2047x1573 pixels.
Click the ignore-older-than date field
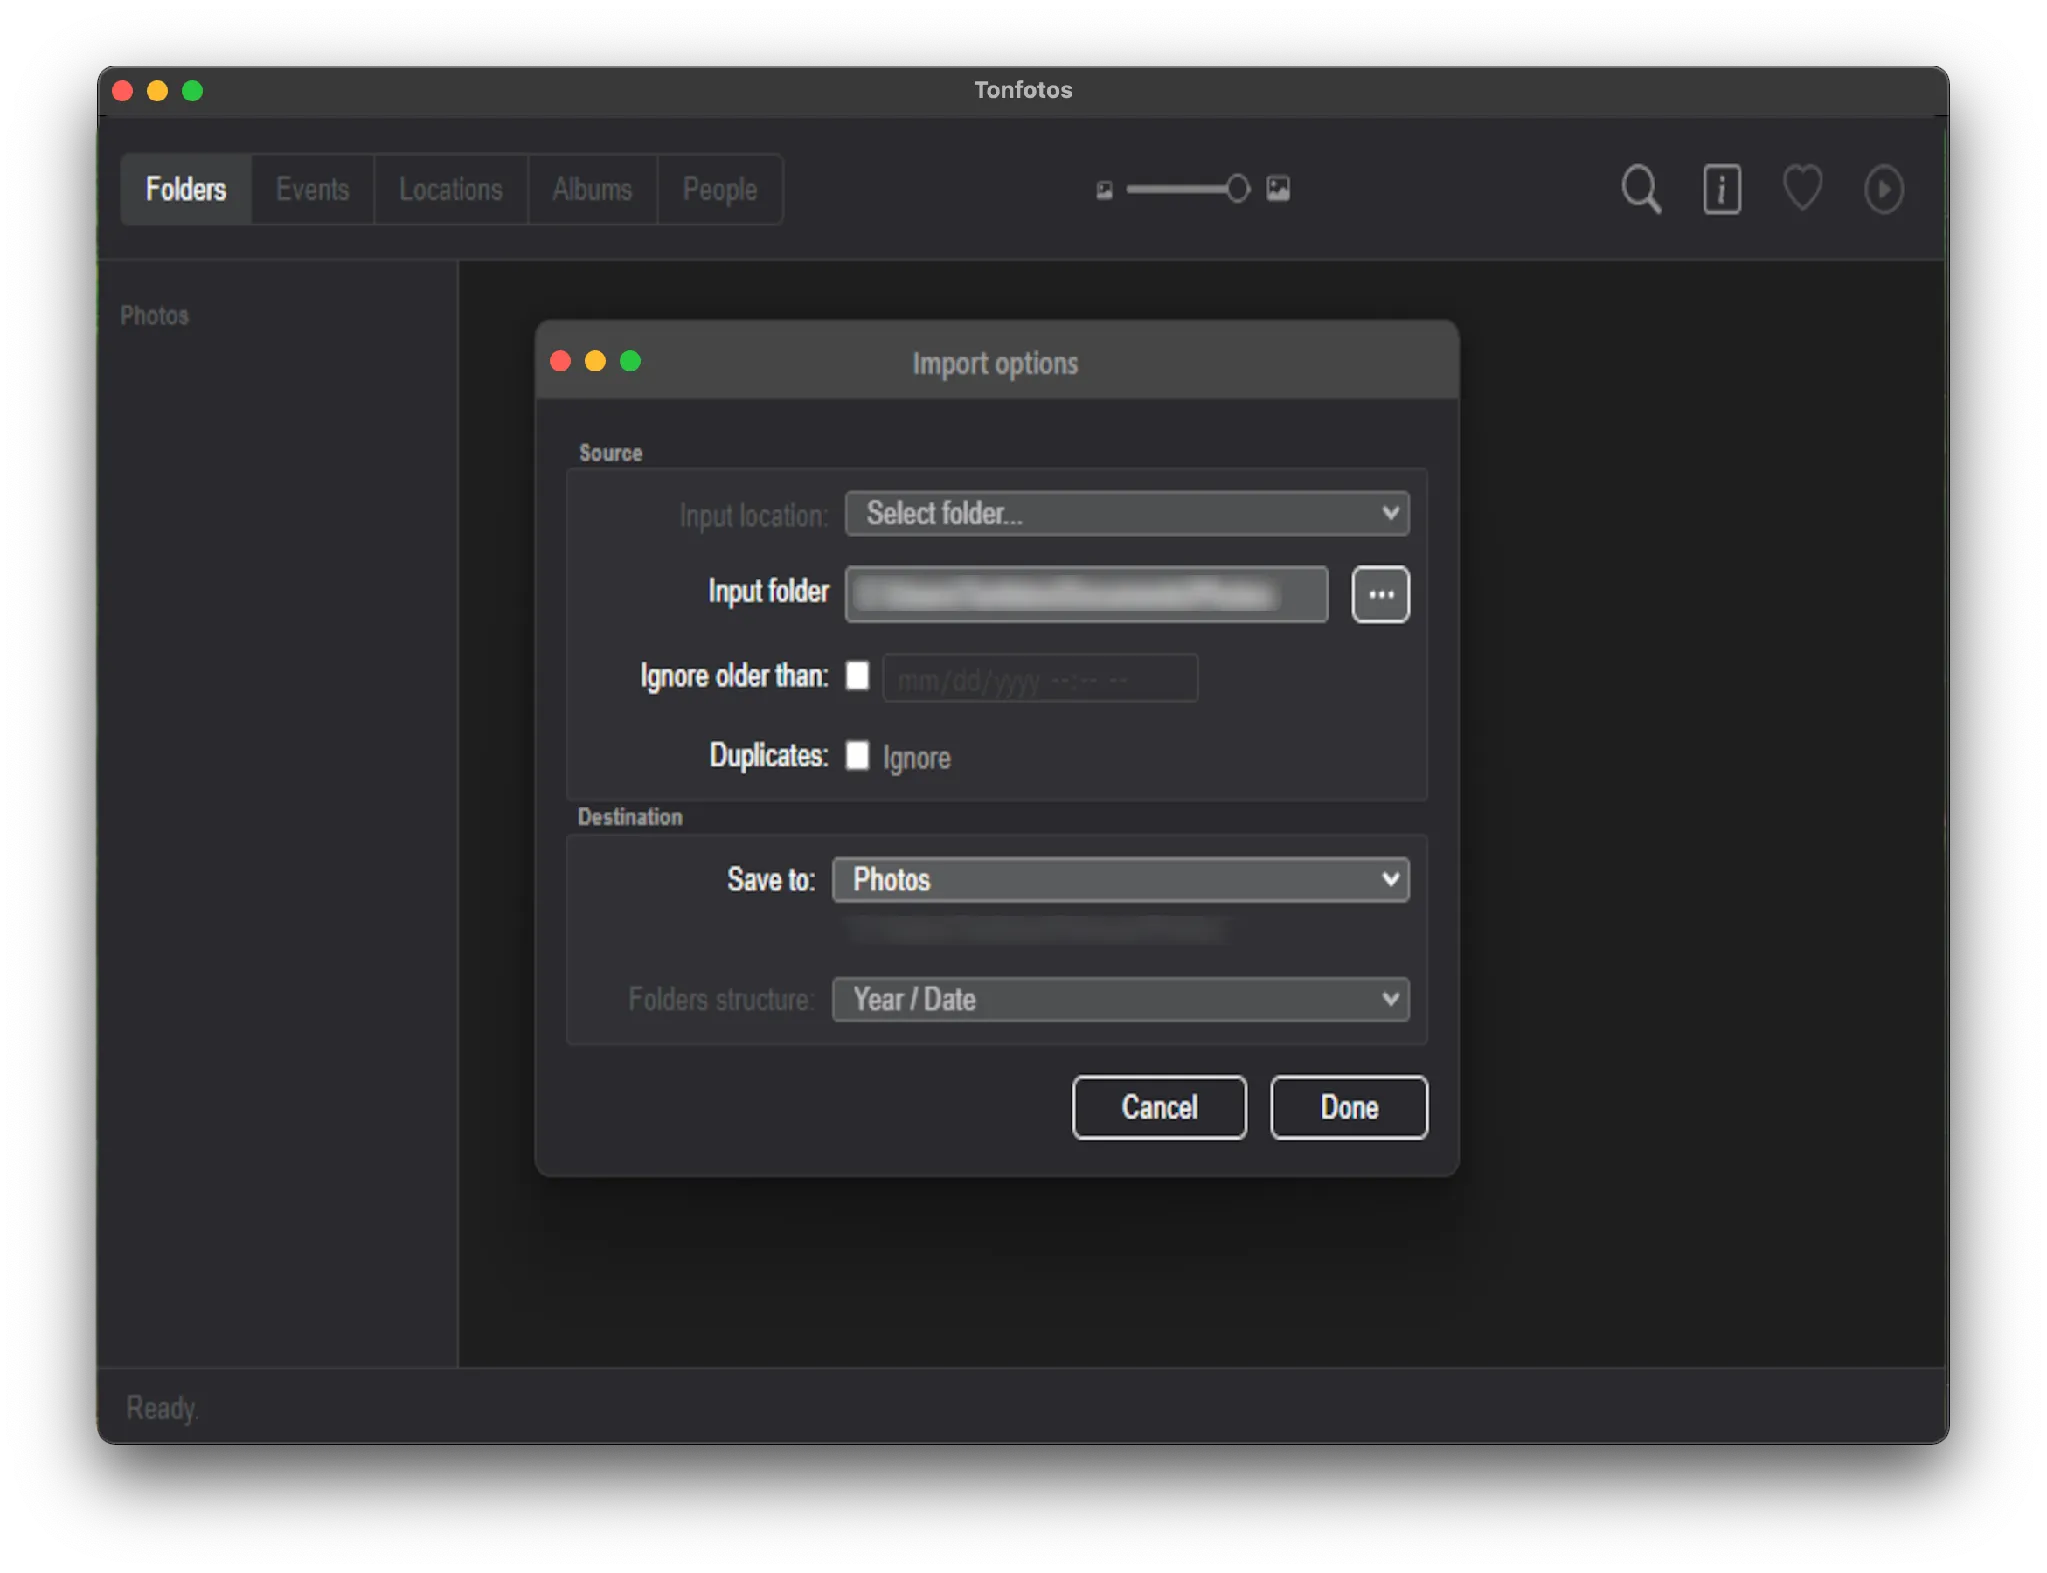coord(1040,678)
